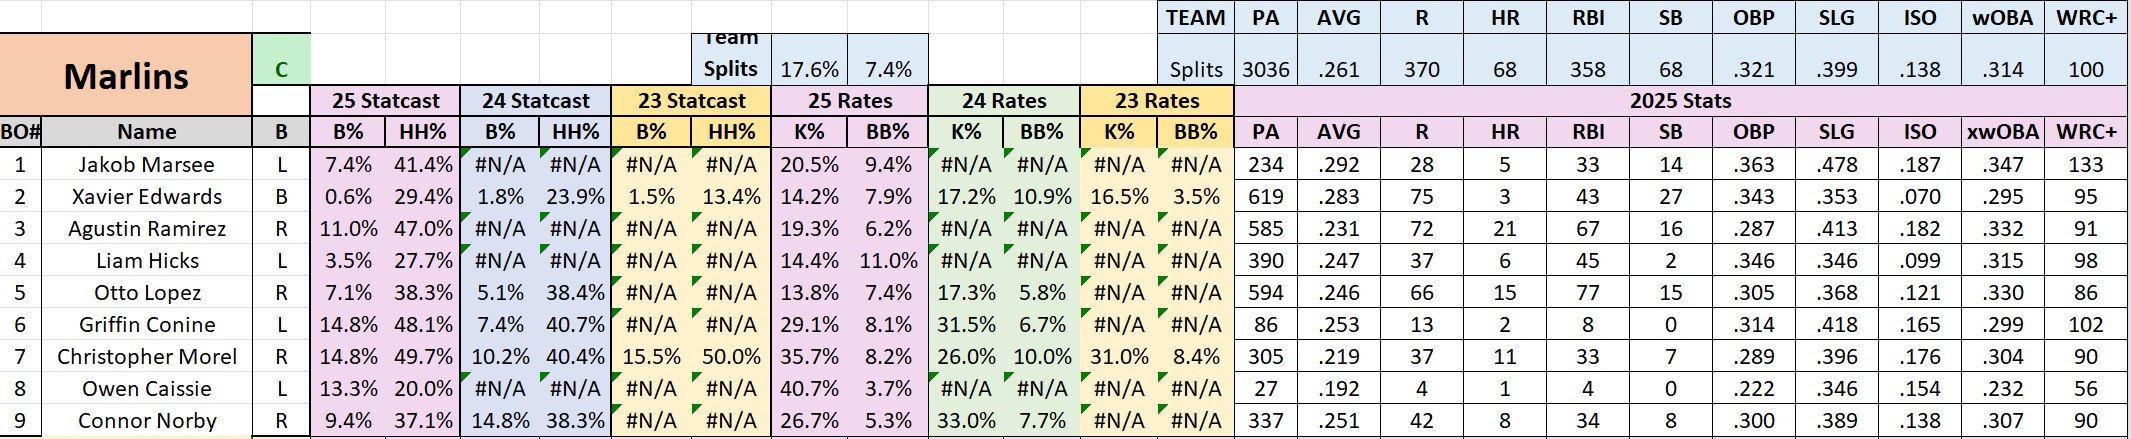The width and height of the screenshot is (2131, 439).
Task: Click the team splits PA value 3036
Action: [x=1265, y=69]
